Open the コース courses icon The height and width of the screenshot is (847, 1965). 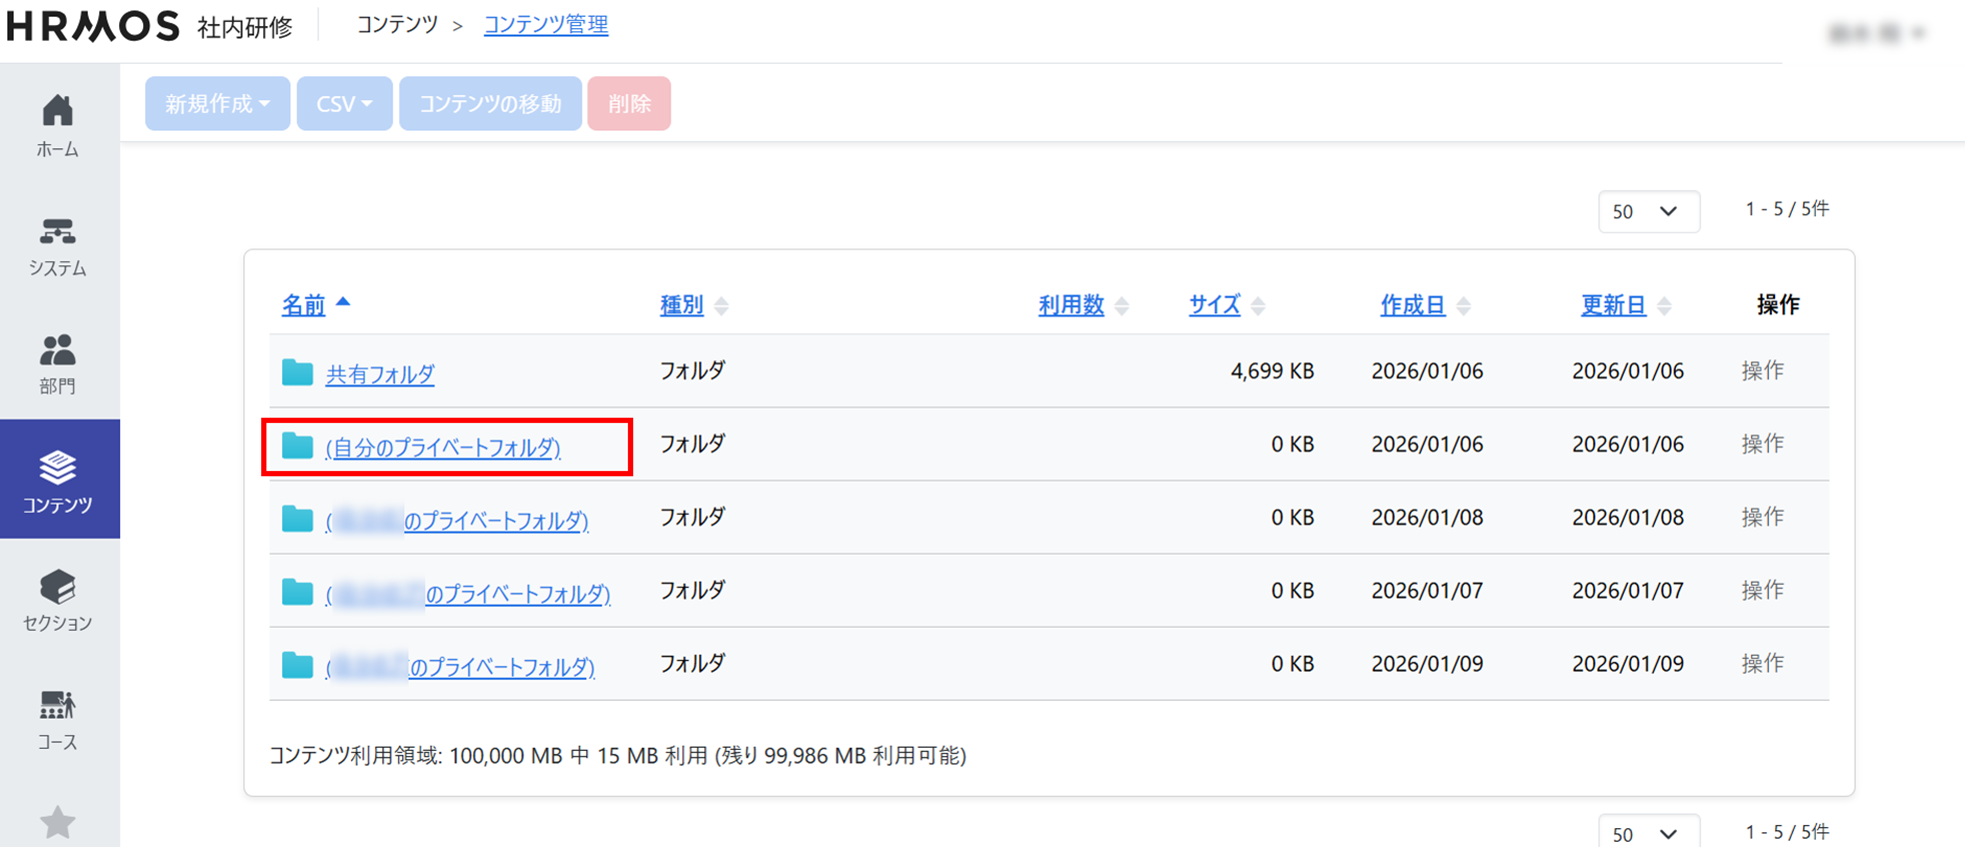pos(57,706)
